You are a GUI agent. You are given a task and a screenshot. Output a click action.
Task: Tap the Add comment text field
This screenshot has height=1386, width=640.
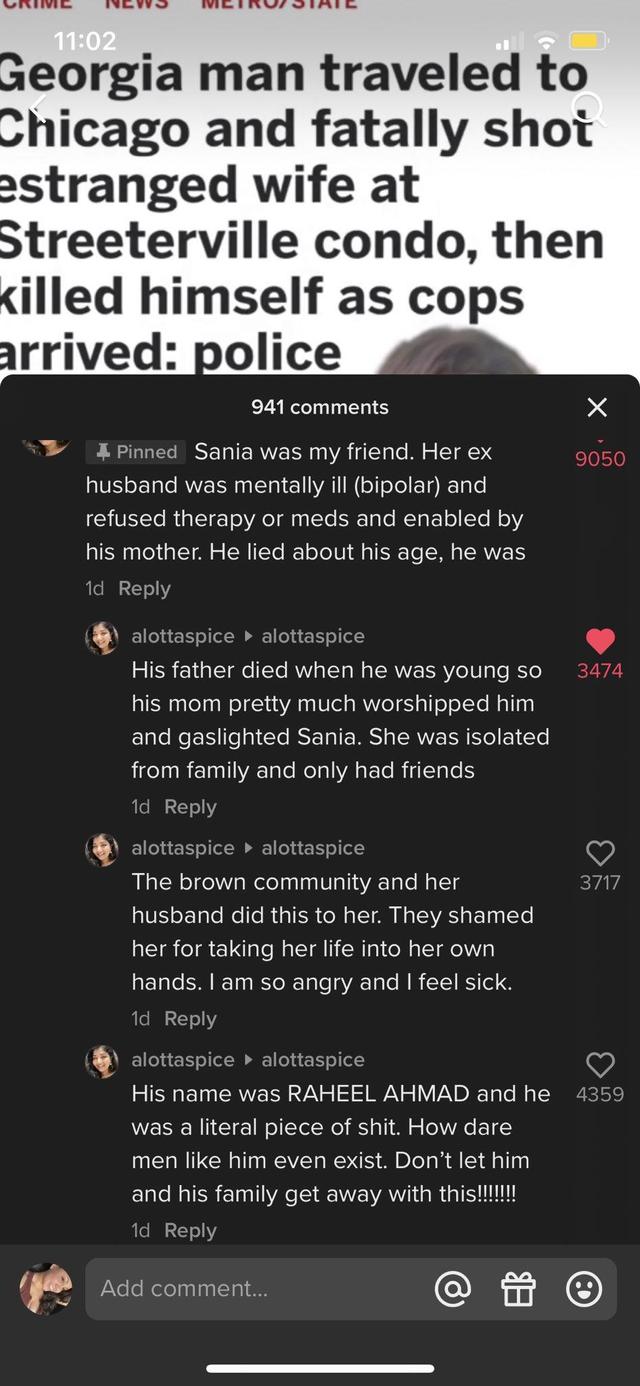tap(255, 1289)
